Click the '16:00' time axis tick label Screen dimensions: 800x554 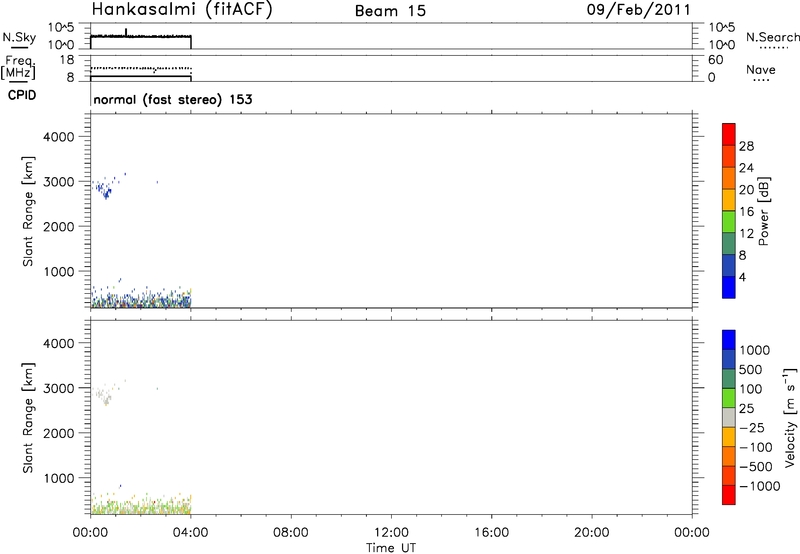[x=491, y=533]
